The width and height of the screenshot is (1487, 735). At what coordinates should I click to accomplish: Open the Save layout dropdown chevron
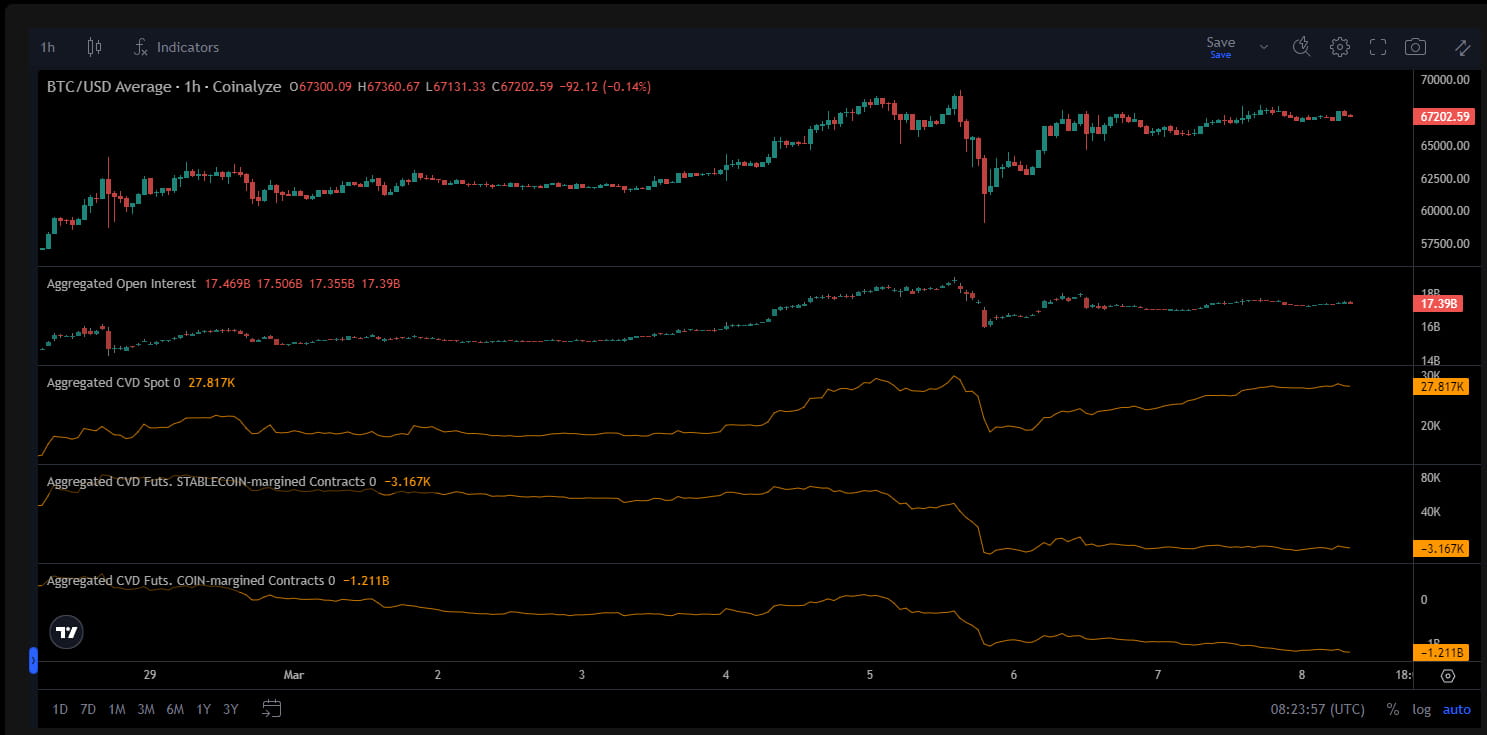pos(1263,46)
